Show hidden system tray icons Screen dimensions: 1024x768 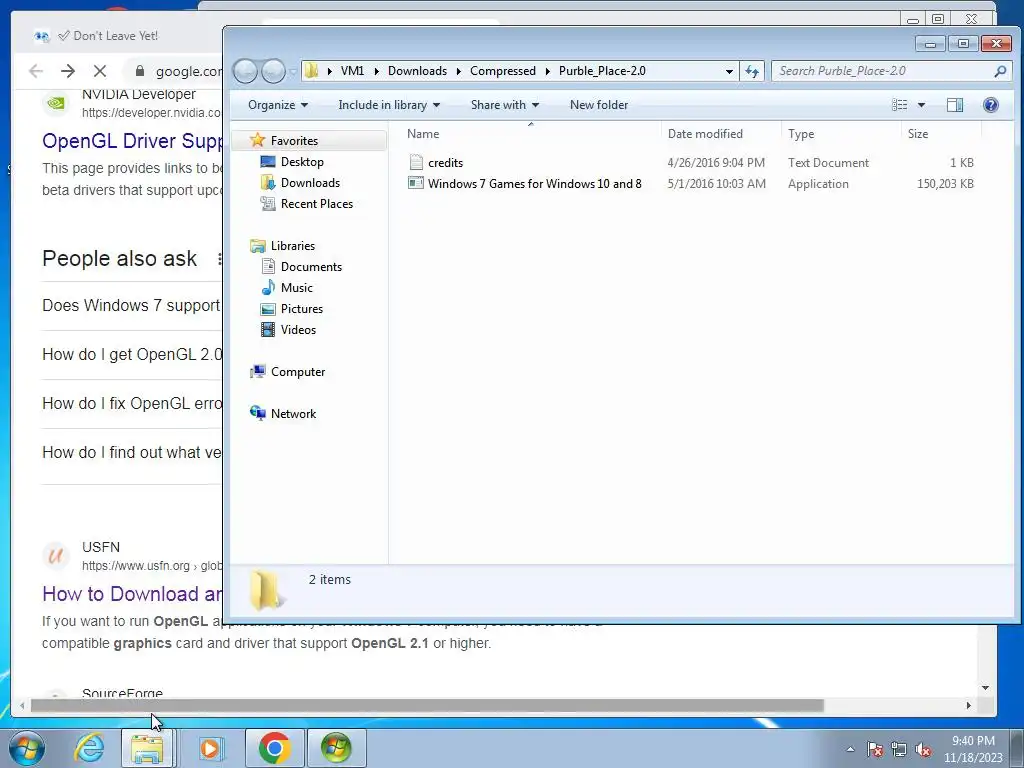pos(850,749)
